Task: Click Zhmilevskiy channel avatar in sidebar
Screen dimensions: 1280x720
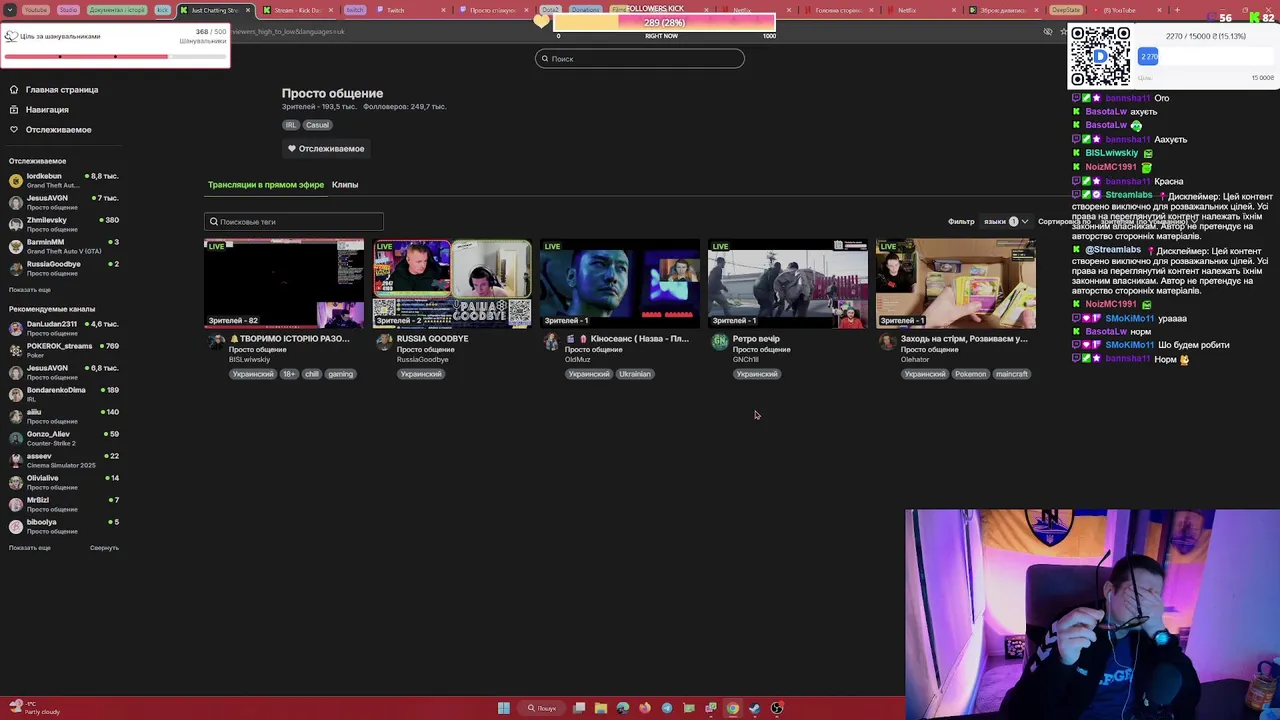Action: (x=16, y=225)
